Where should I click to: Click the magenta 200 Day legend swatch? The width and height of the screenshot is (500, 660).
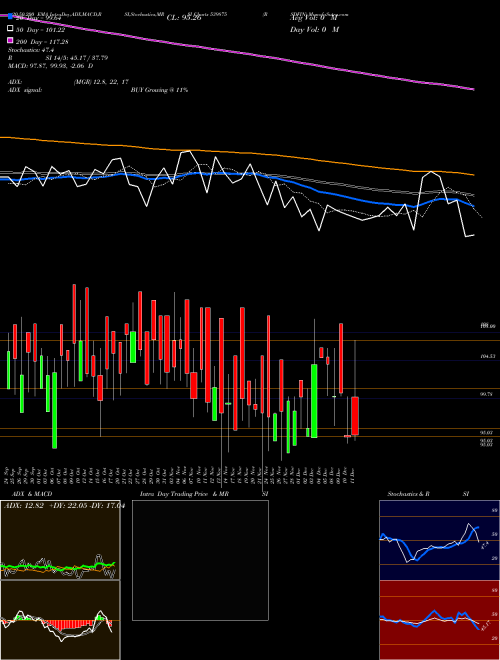pos(11,41)
